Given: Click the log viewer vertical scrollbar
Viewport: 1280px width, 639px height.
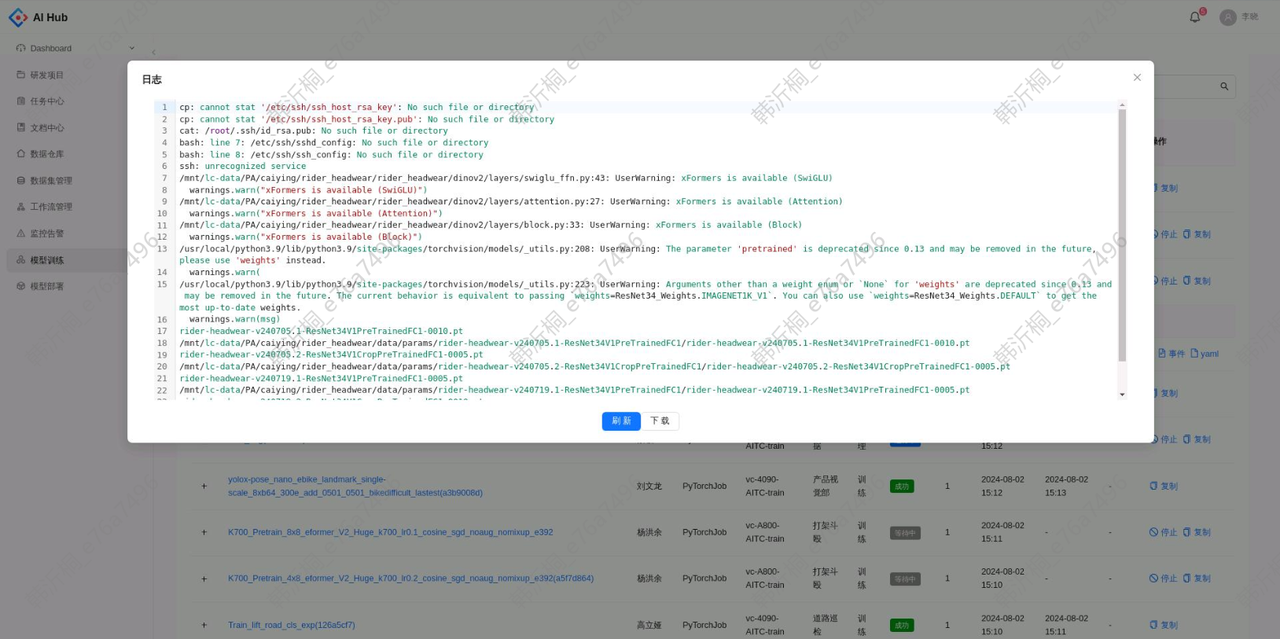Looking at the screenshot, I should tap(1122, 235).
